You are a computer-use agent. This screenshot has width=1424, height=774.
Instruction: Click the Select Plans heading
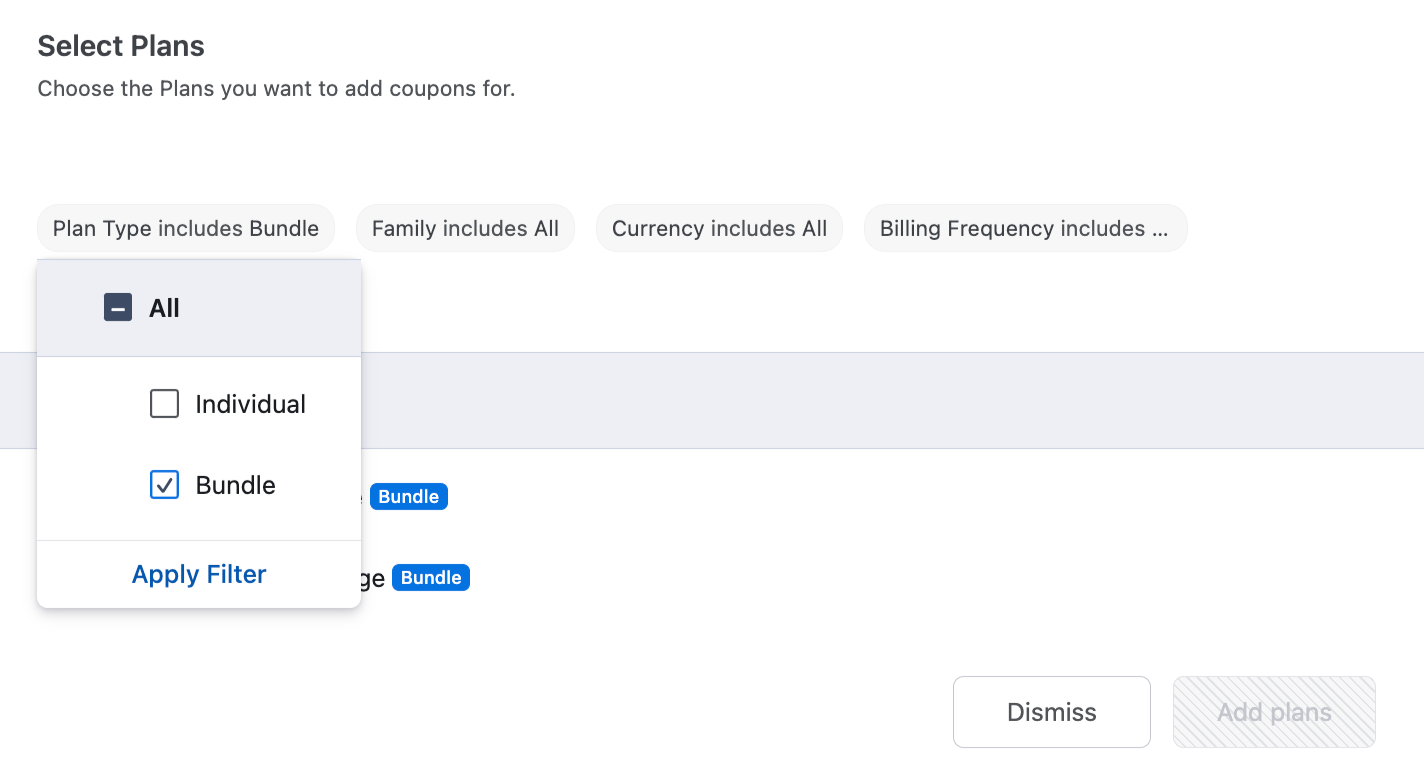[x=121, y=46]
